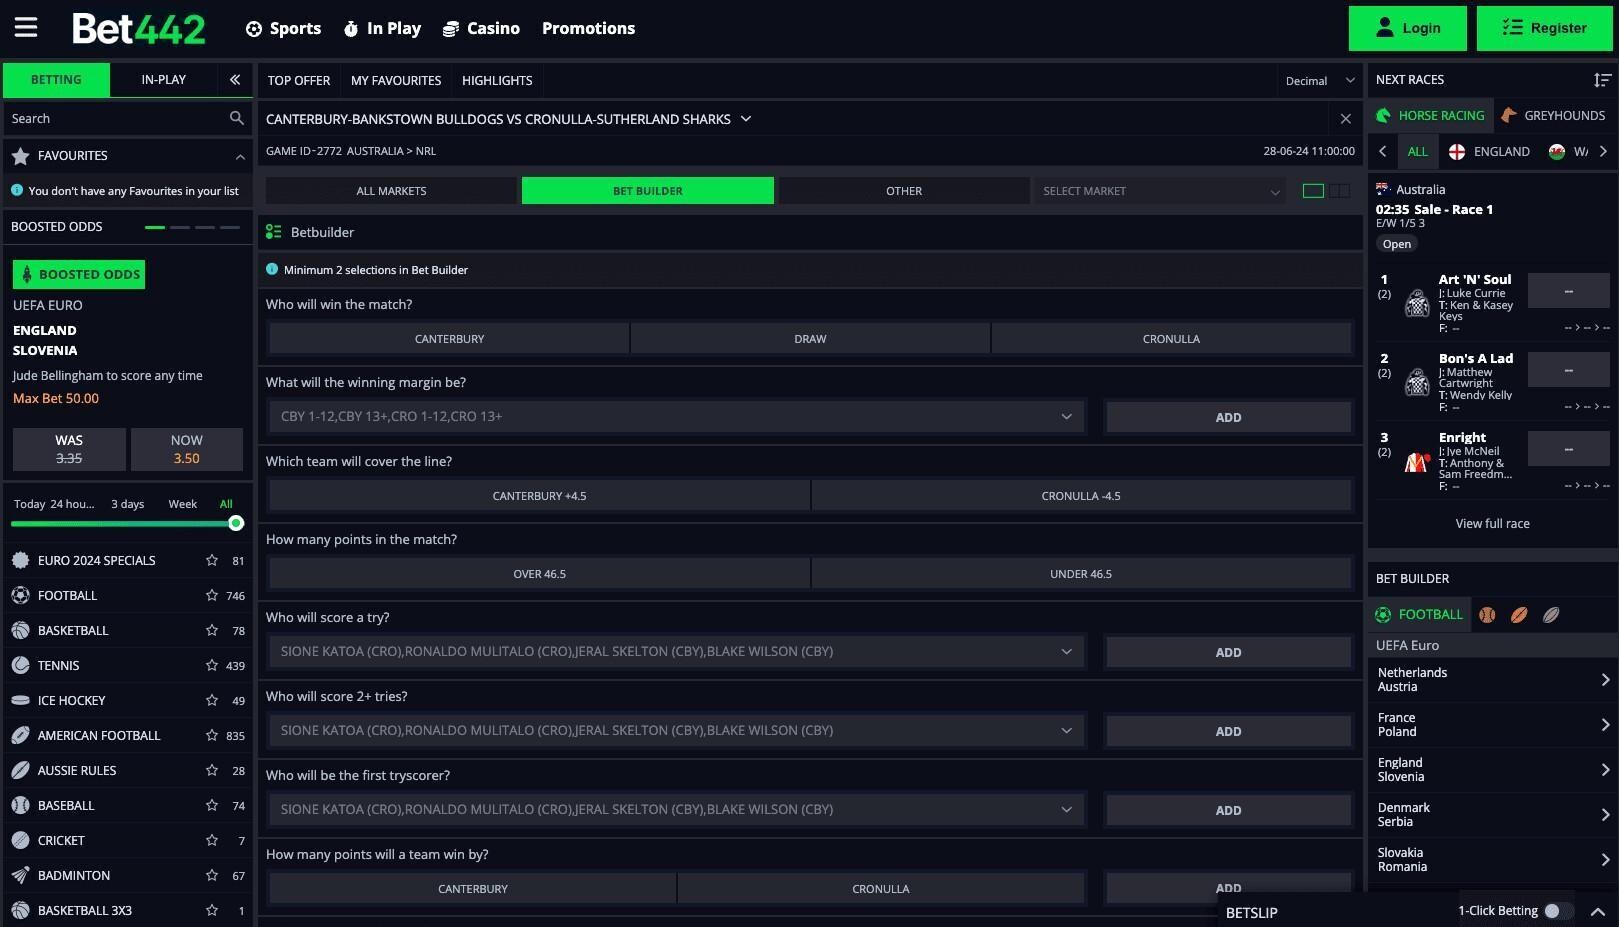Star the Baseball row
Viewport: 1619px width, 927px height.
pyautogui.click(x=212, y=806)
